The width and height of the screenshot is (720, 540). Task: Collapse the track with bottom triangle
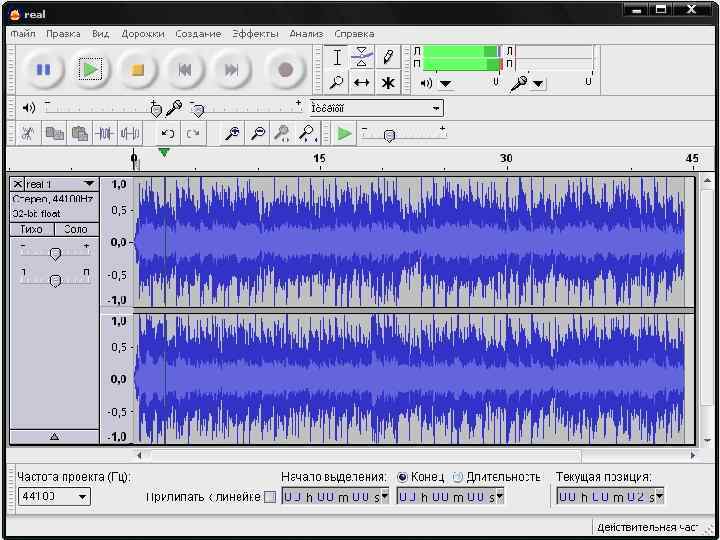click(54, 436)
